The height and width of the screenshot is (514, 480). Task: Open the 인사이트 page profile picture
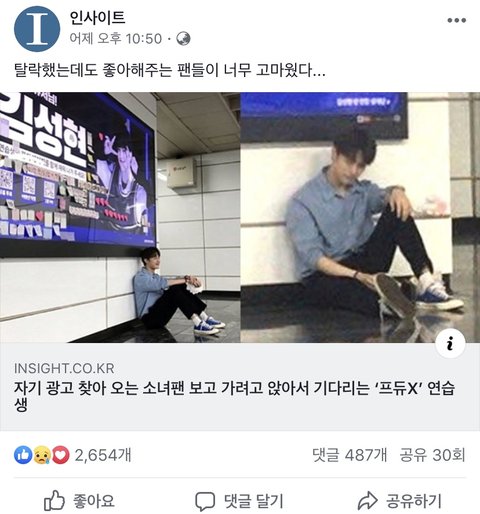click(37, 29)
